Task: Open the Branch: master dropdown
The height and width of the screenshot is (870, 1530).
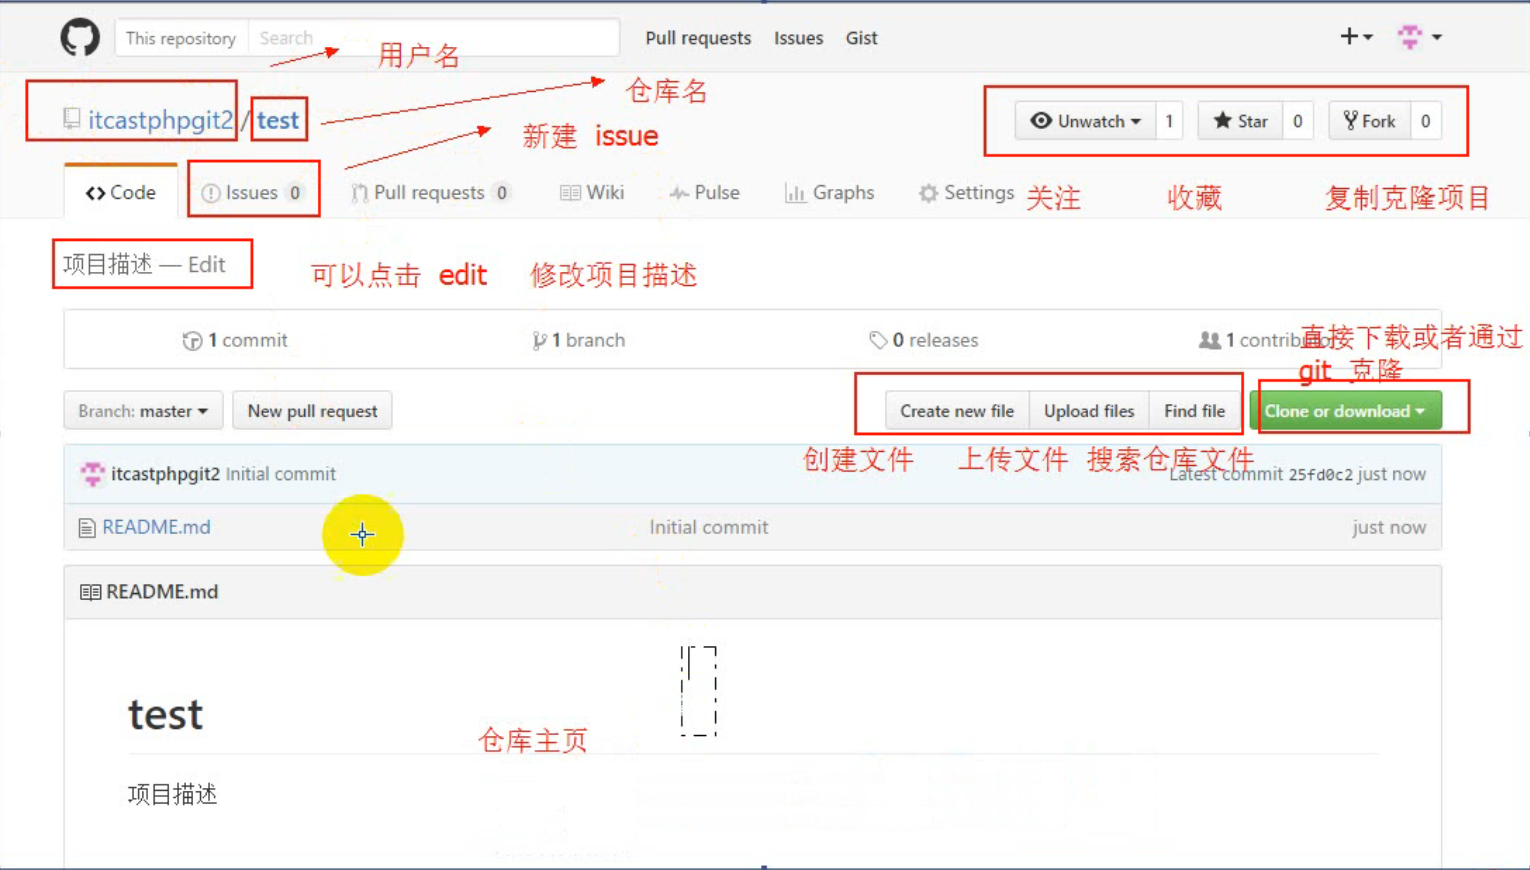Action: tap(143, 411)
